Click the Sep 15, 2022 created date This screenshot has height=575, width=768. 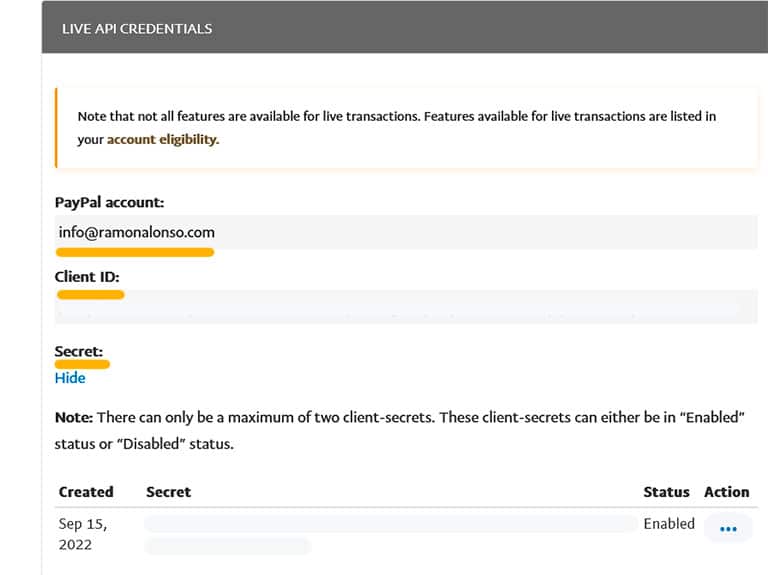[x=83, y=534]
